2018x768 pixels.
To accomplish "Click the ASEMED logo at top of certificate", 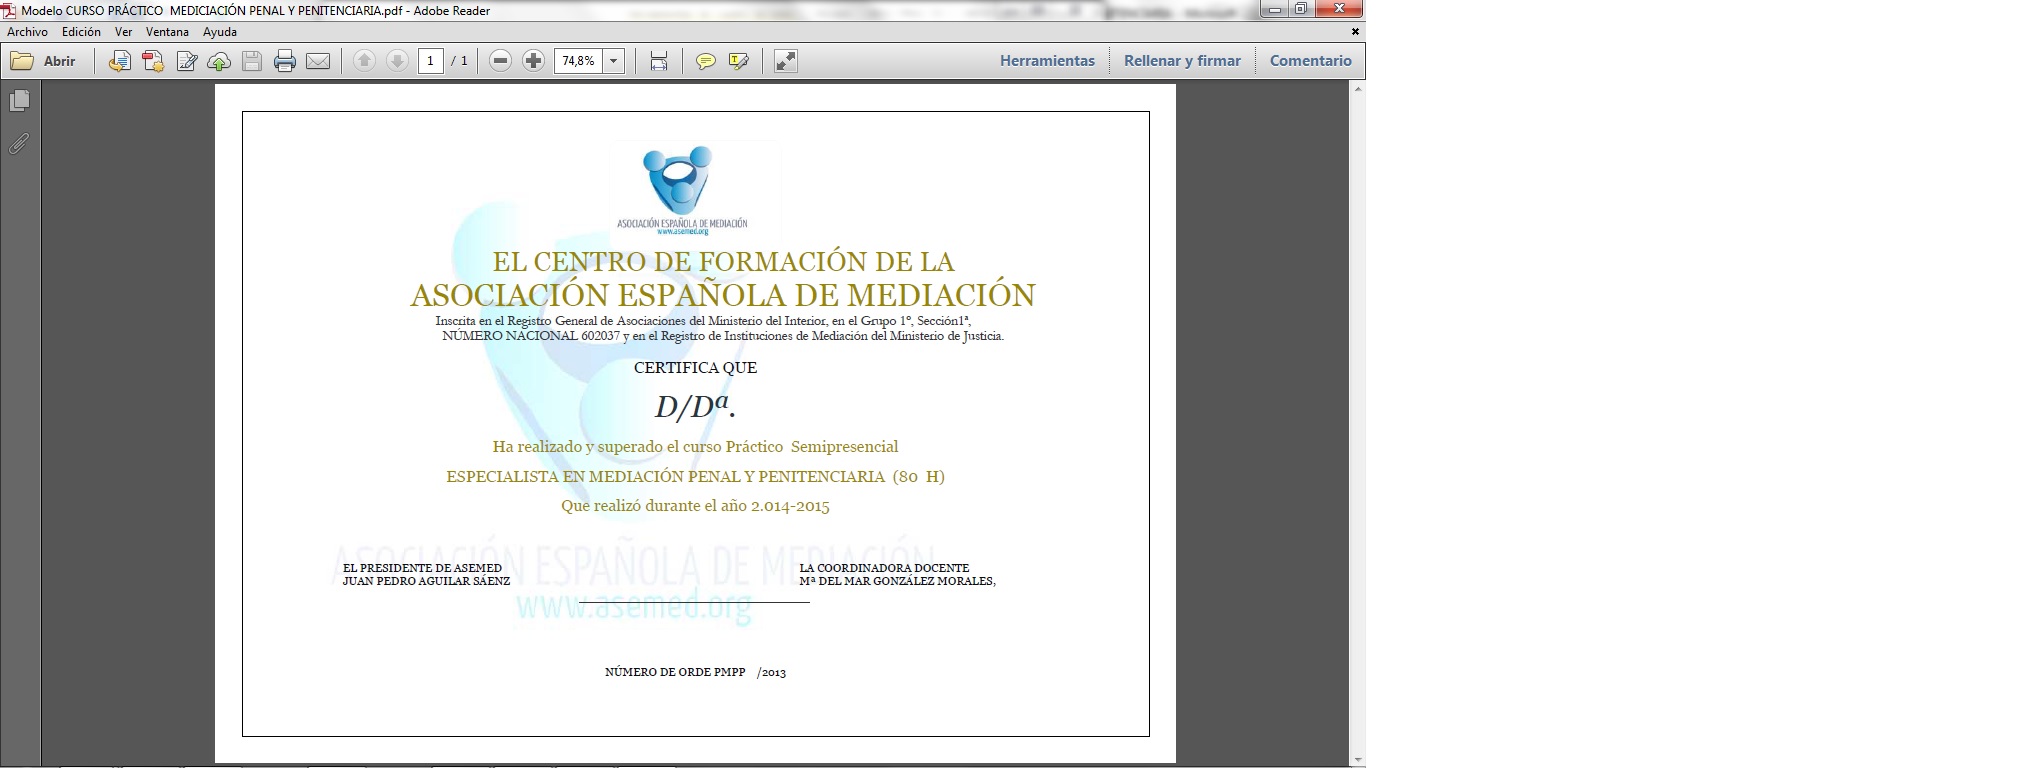I will click(682, 190).
